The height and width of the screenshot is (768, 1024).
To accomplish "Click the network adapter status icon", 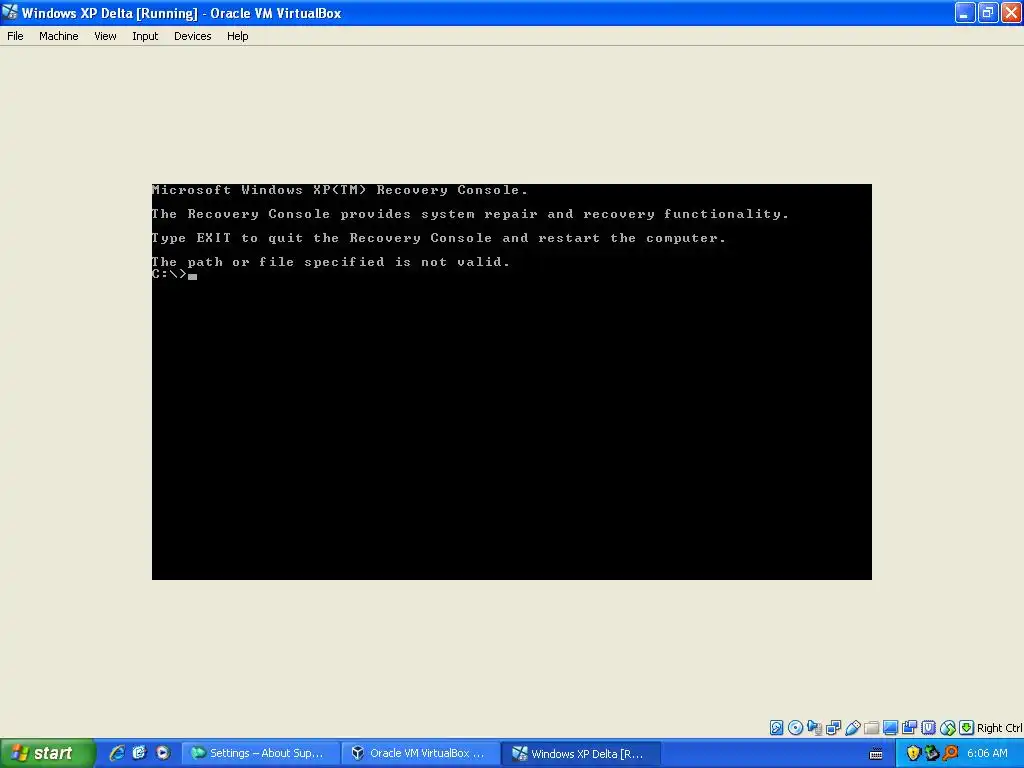I will [x=833, y=728].
